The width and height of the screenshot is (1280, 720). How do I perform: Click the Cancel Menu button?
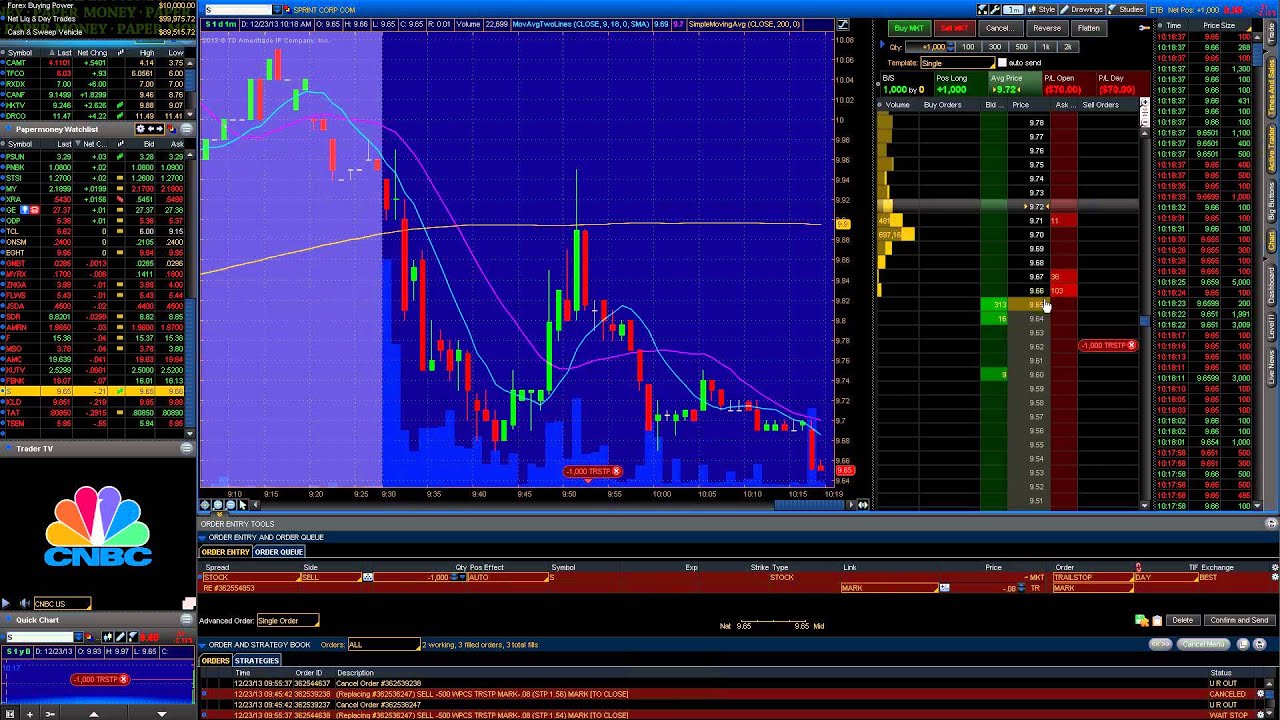point(1202,645)
